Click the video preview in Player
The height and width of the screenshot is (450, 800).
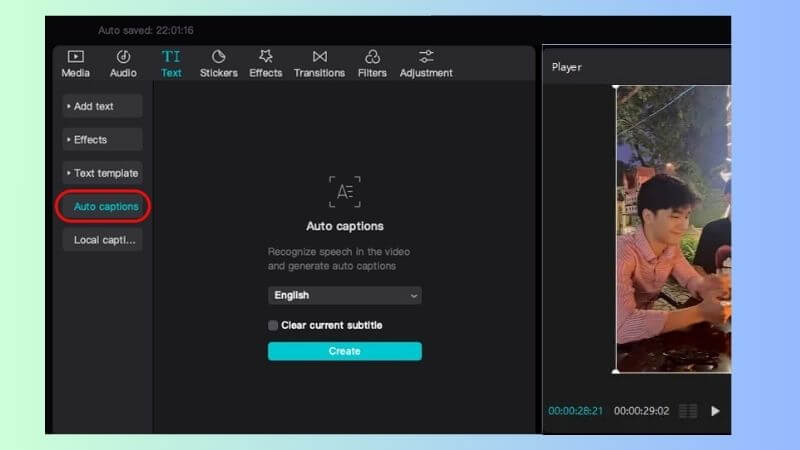tap(672, 230)
